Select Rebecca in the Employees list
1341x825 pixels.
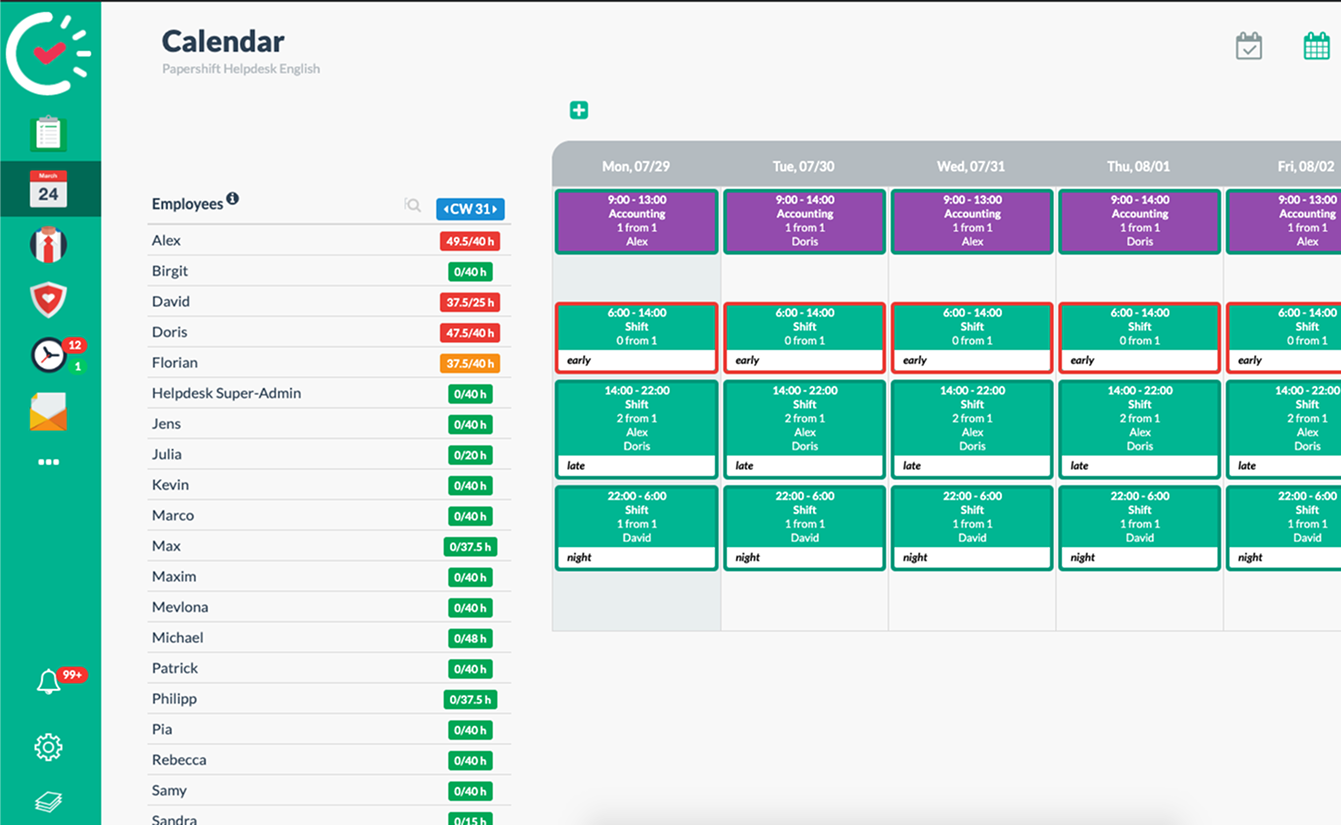pos(179,760)
